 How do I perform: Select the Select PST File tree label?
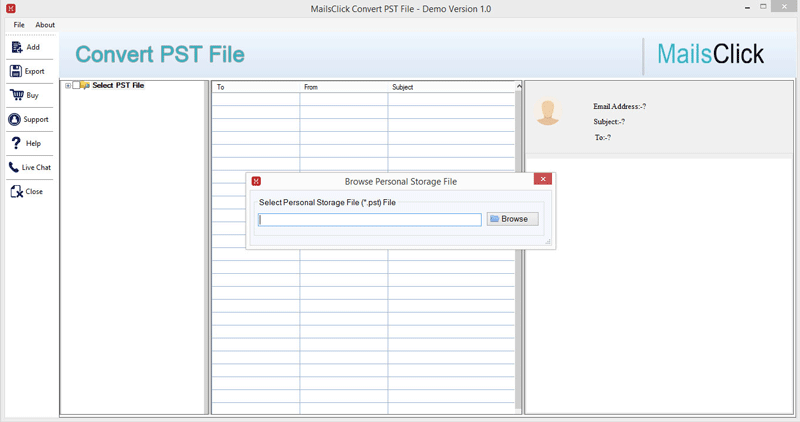pyautogui.click(x=118, y=85)
